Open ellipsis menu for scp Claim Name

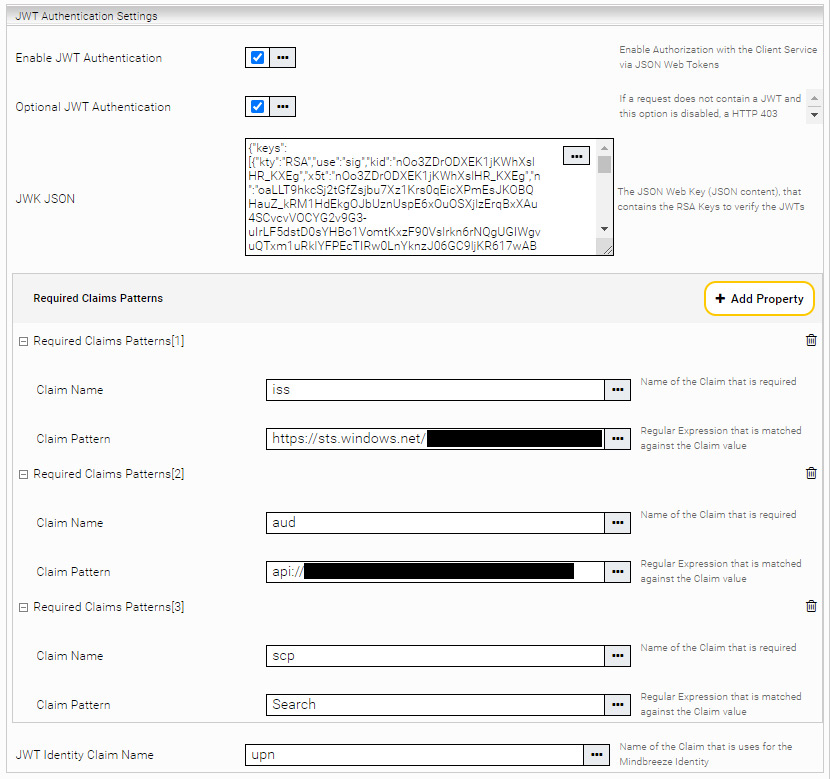click(617, 656)
